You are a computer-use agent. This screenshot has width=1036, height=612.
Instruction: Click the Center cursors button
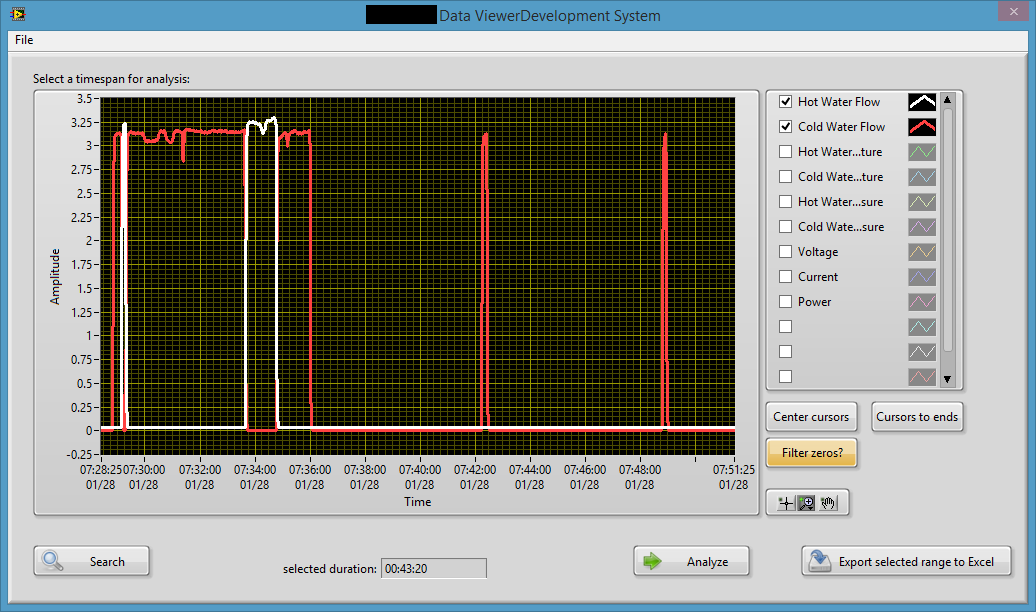(x=811, y=417)
